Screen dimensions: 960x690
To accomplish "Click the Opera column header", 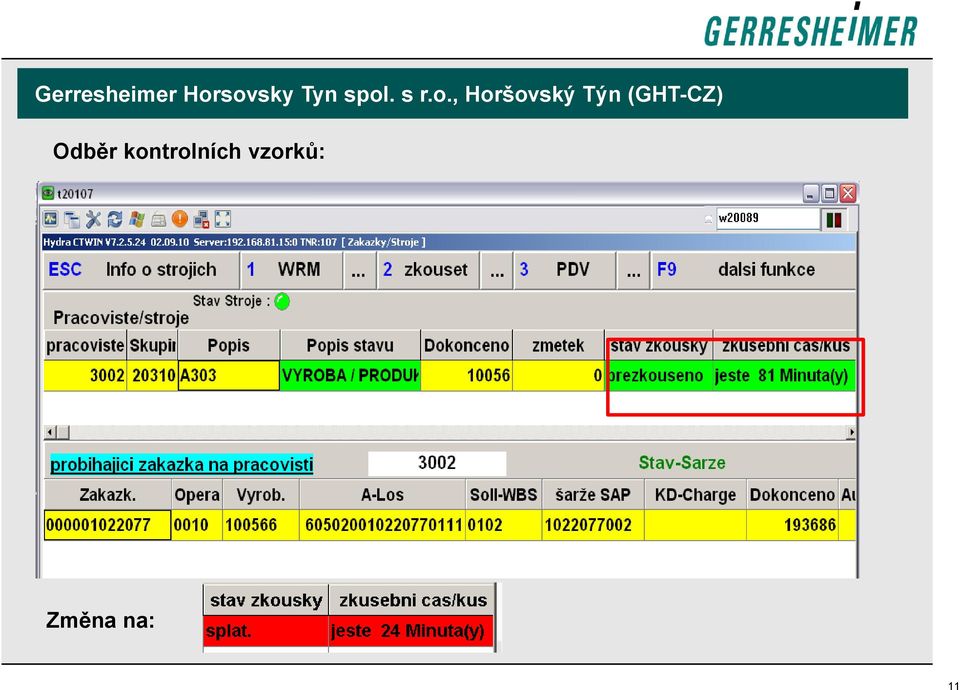I will click(197, 495).
